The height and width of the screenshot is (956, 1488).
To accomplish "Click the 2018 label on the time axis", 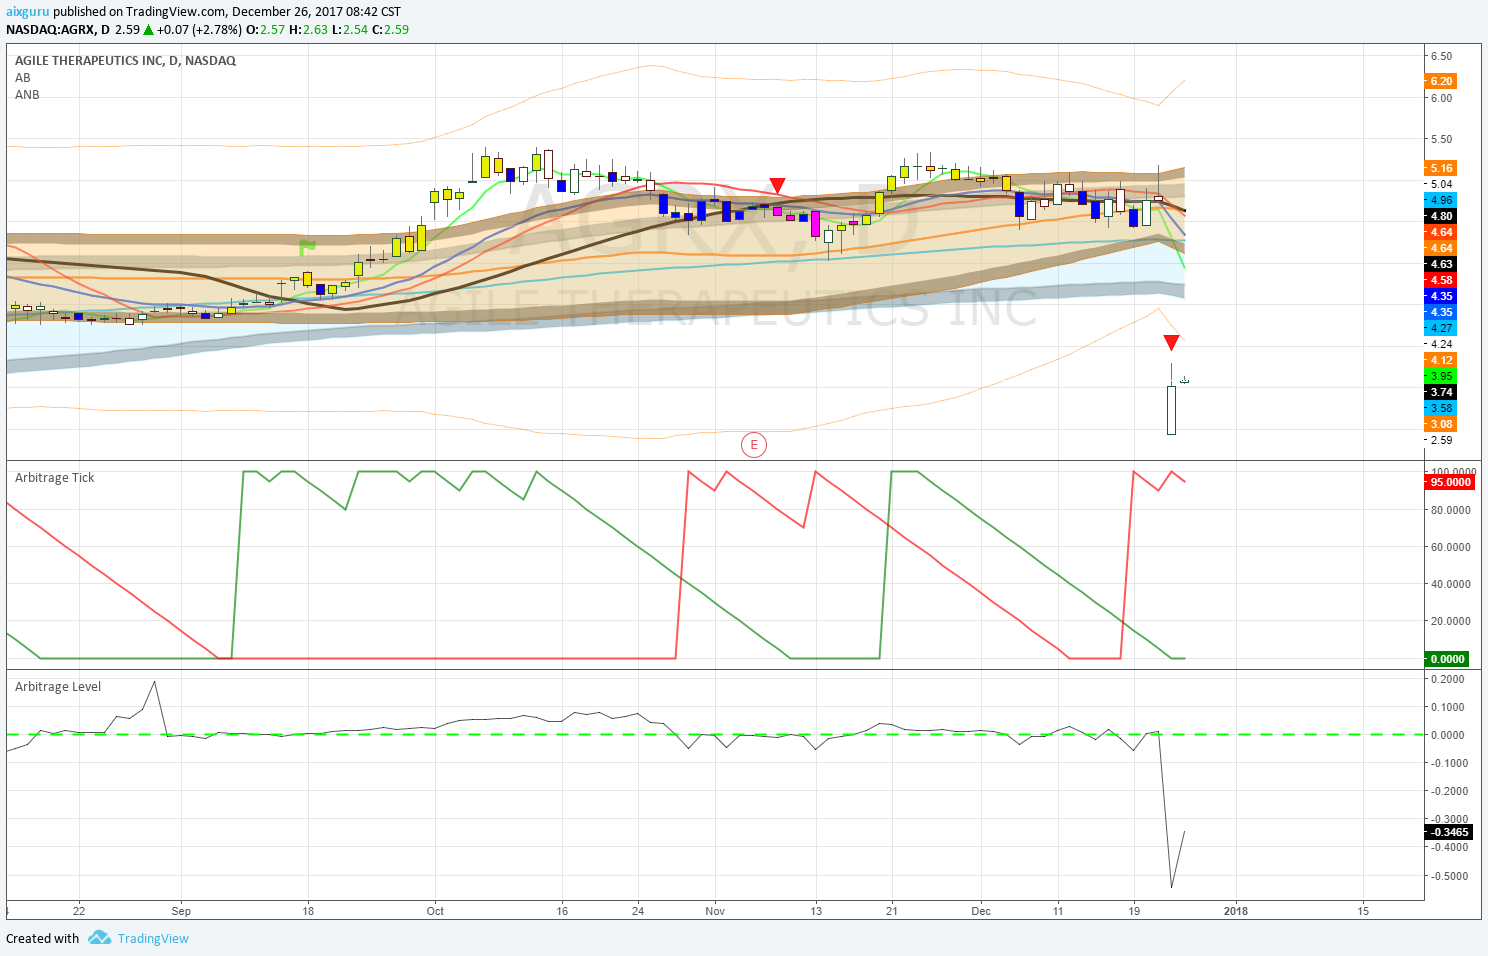I will [1236, 911].
